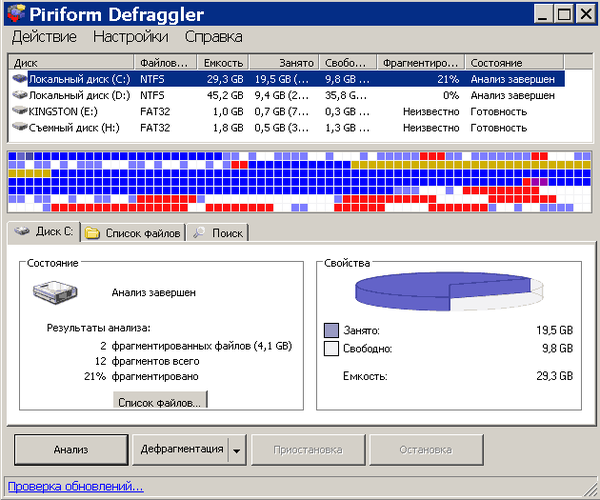
Task: Click the magnifier icon on Поиск tab
Action: point(199,232)
